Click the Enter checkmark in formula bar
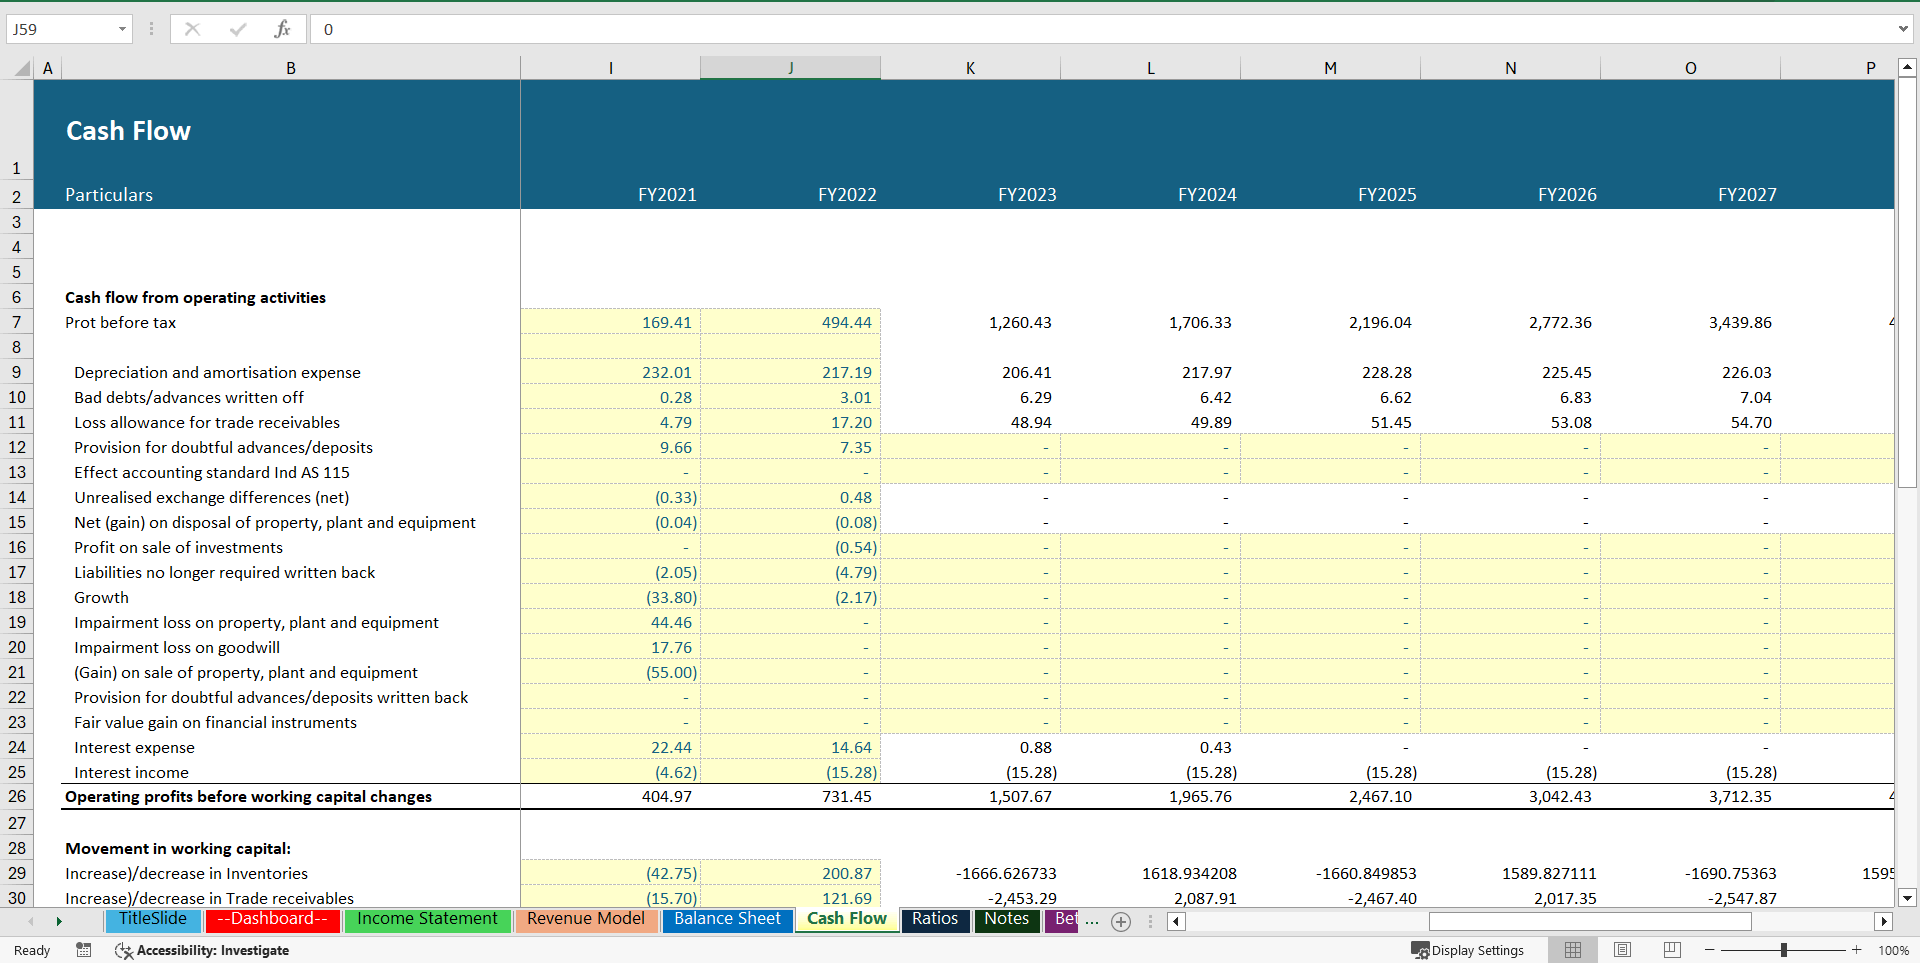This screenshot has height=966, width=1920. coord(238,29)
